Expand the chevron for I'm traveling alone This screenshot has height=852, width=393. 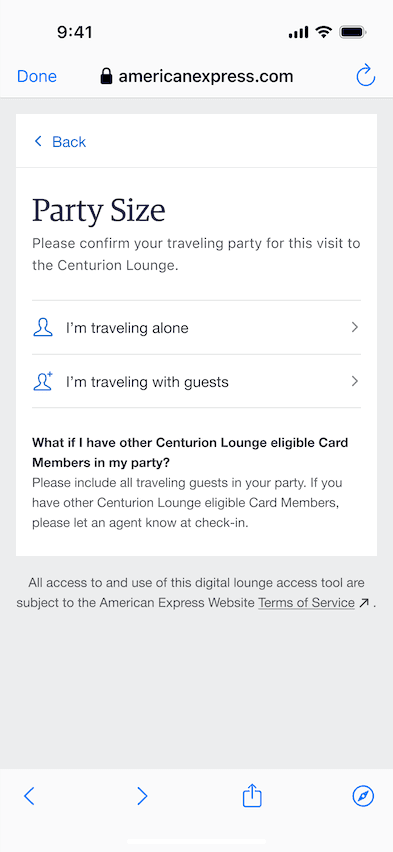click(354, 327)
